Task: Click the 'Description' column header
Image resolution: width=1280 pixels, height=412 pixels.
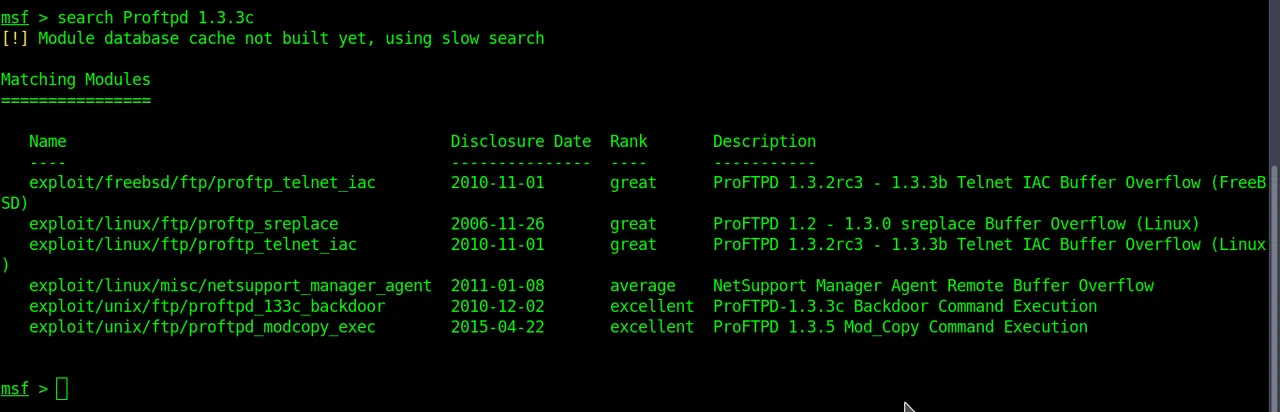Action: click(x=765, y=142)
